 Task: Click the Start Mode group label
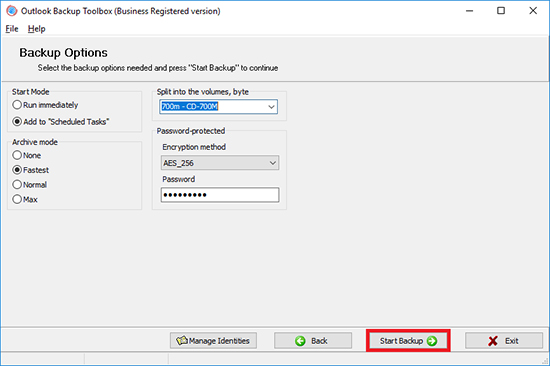(x=31, y=92)
